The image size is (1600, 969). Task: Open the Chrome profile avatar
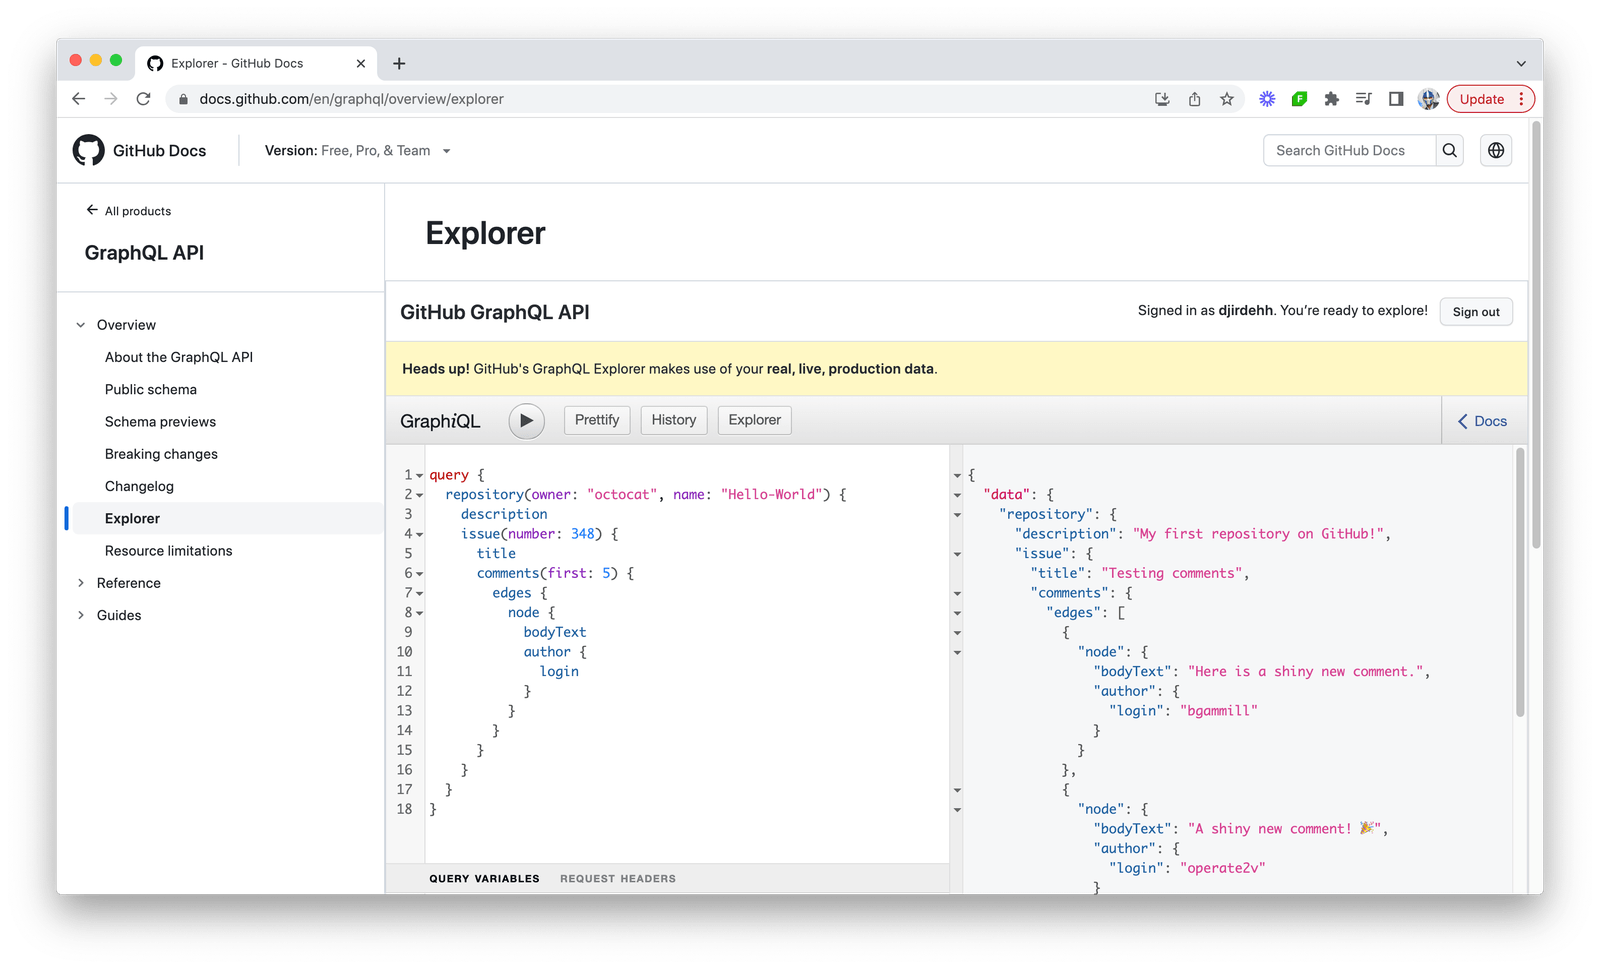[x=1429, y=99]
